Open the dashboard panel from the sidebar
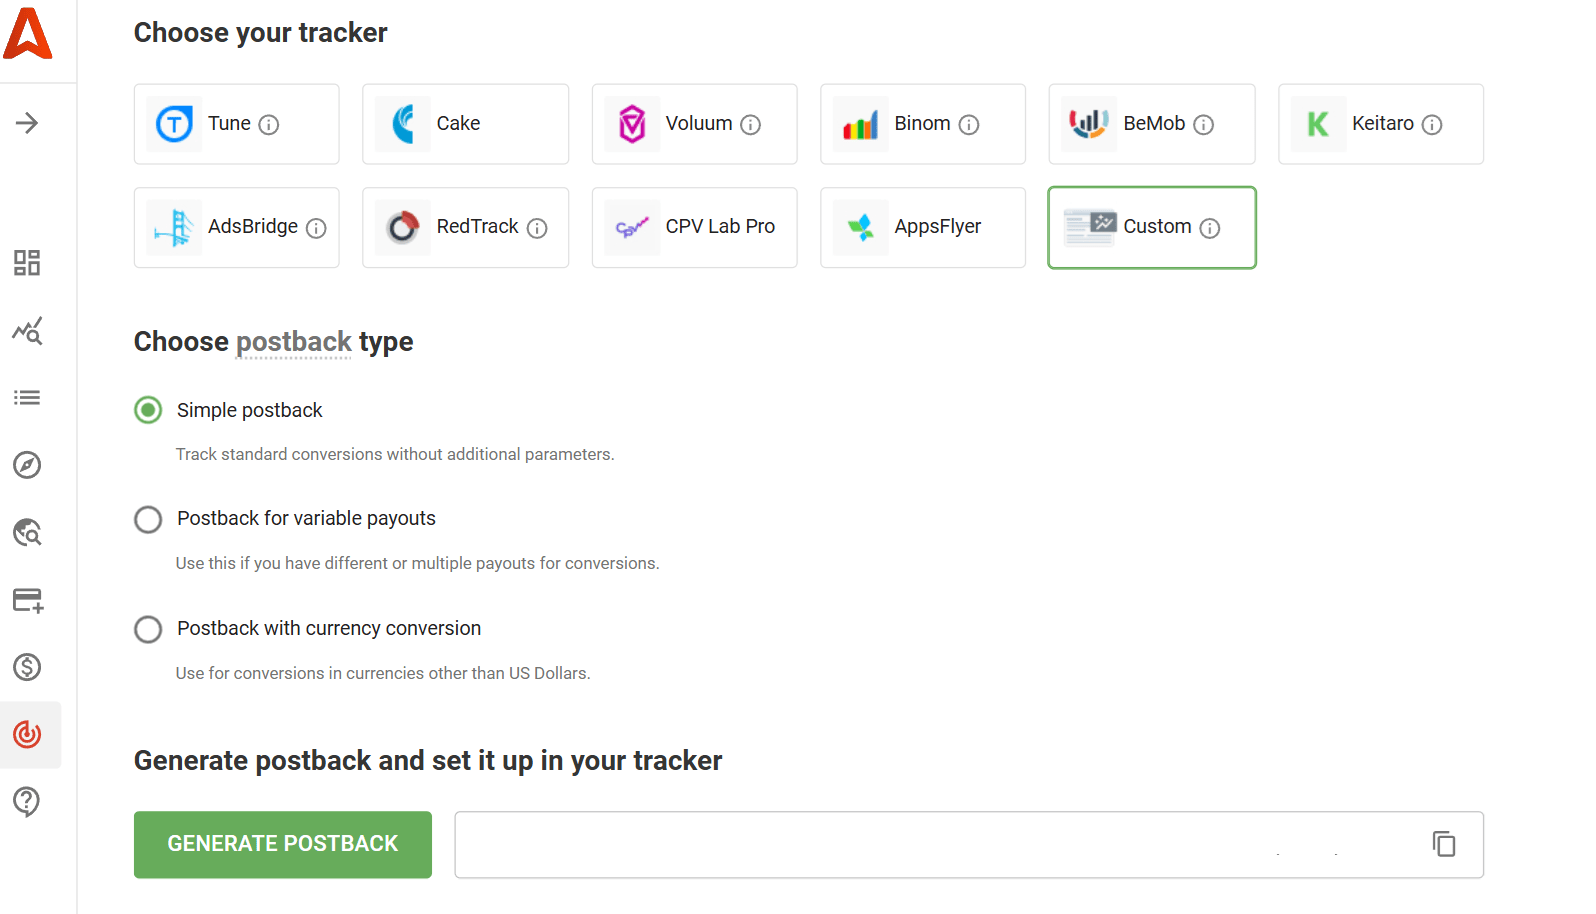Viewport: 1596px width, 914px height. pos(26,263)
